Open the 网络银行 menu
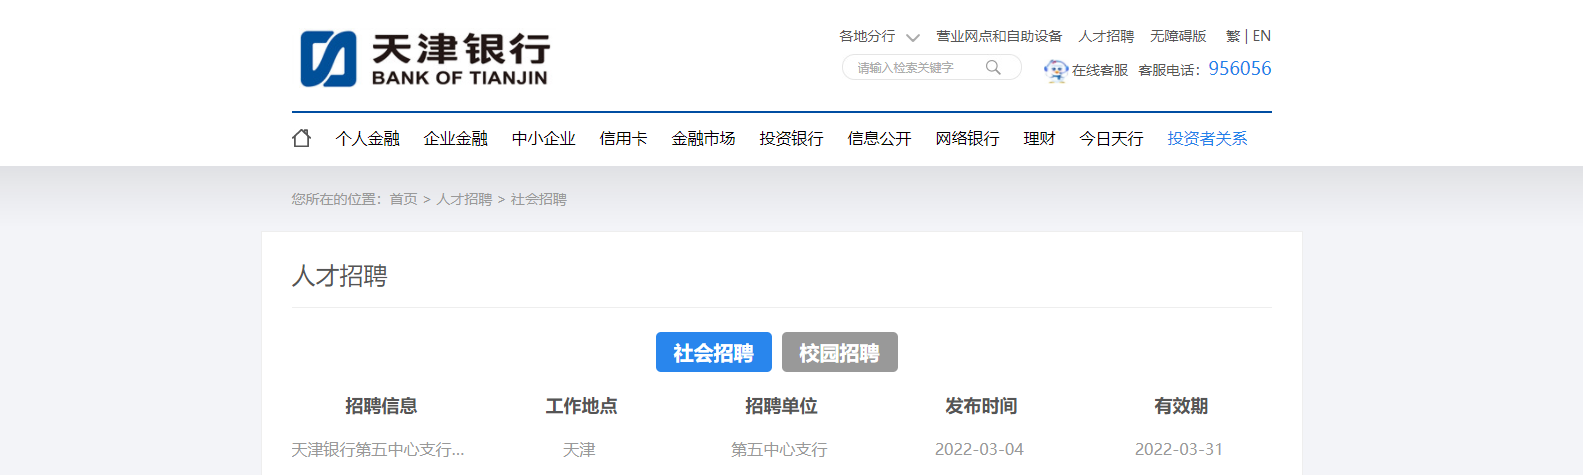1583x475 pixels. [x=967, y=138]
